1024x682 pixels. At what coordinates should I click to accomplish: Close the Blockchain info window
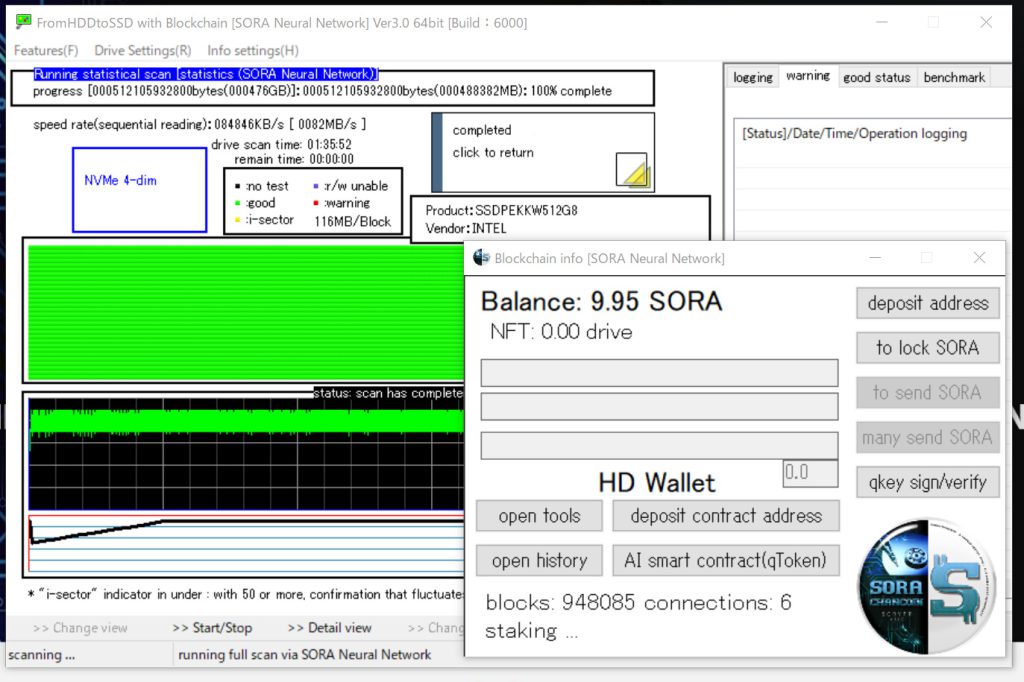(x=979, y=257)
